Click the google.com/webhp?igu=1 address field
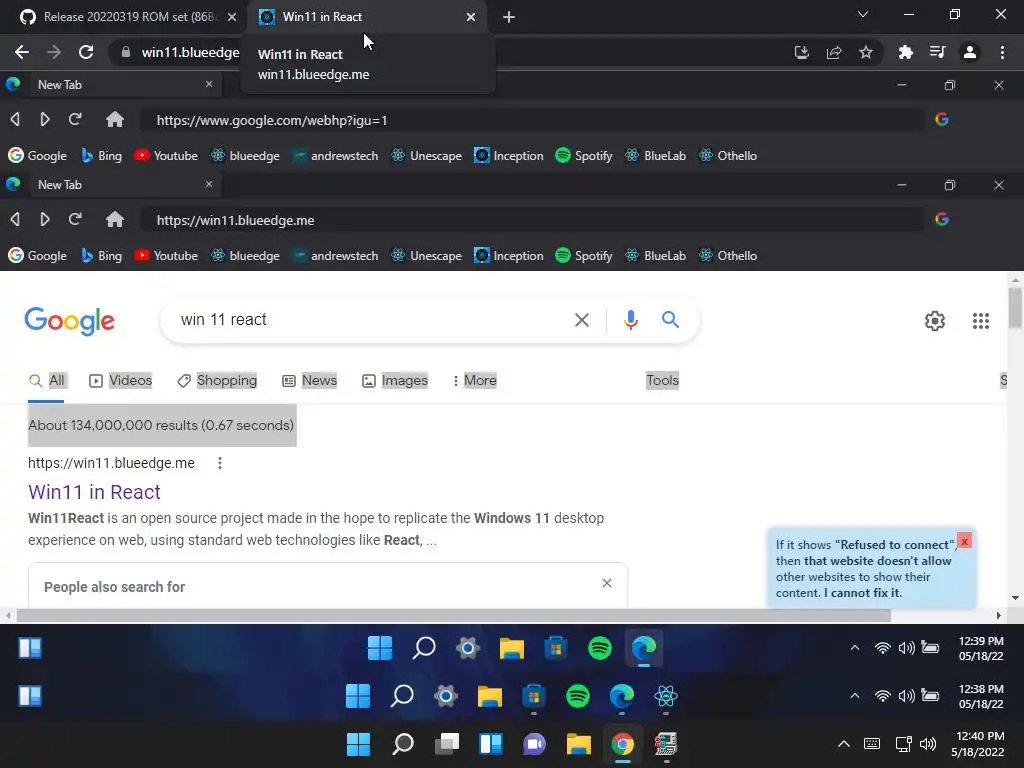 tap(532, 120)
